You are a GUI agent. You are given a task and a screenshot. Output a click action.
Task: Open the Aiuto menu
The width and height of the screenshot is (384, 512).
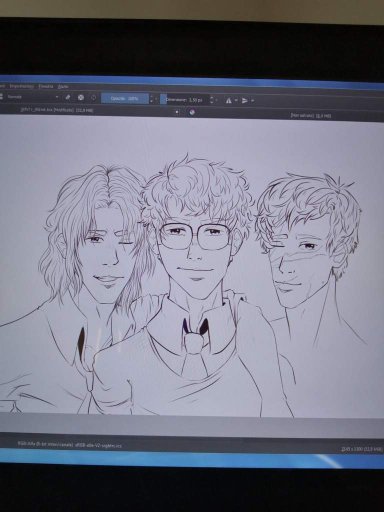(x=63, y=86)
